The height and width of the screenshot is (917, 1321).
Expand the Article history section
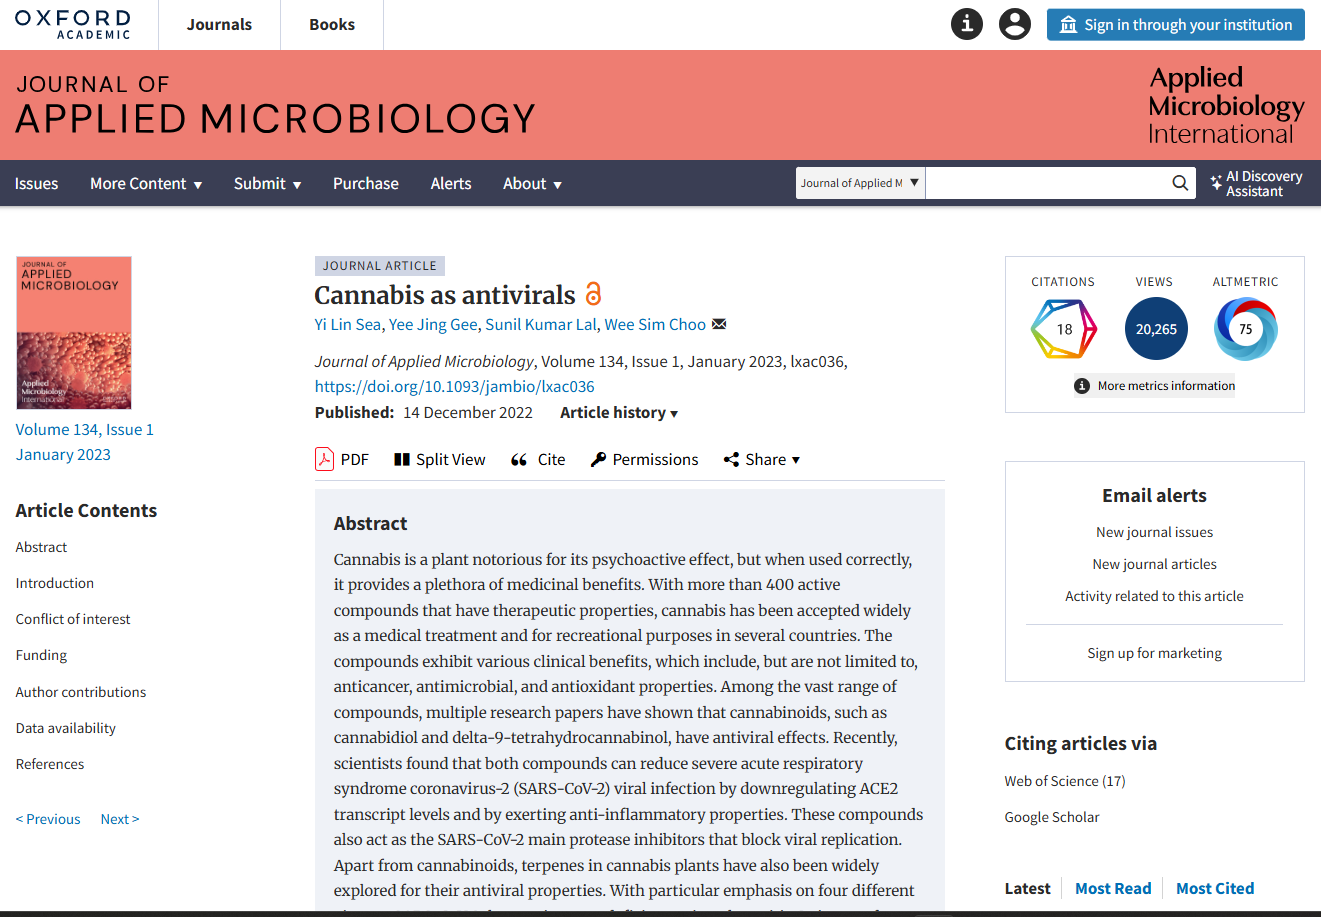[x=619, y=413]
